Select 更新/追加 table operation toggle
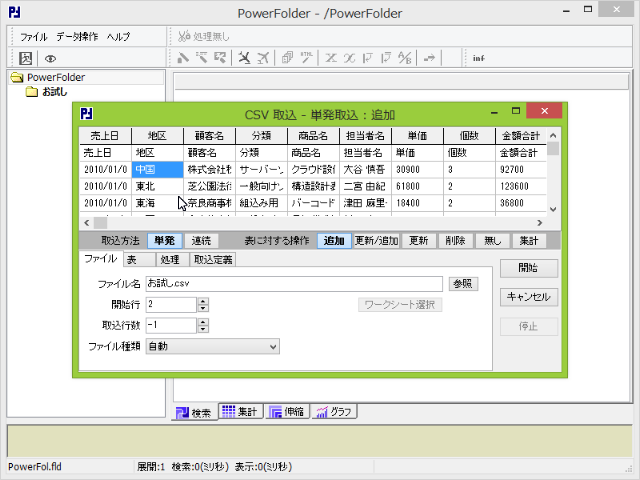 pos(376,241)
